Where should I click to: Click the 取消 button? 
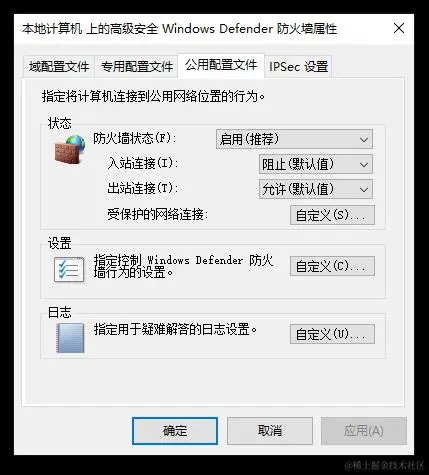270,431
